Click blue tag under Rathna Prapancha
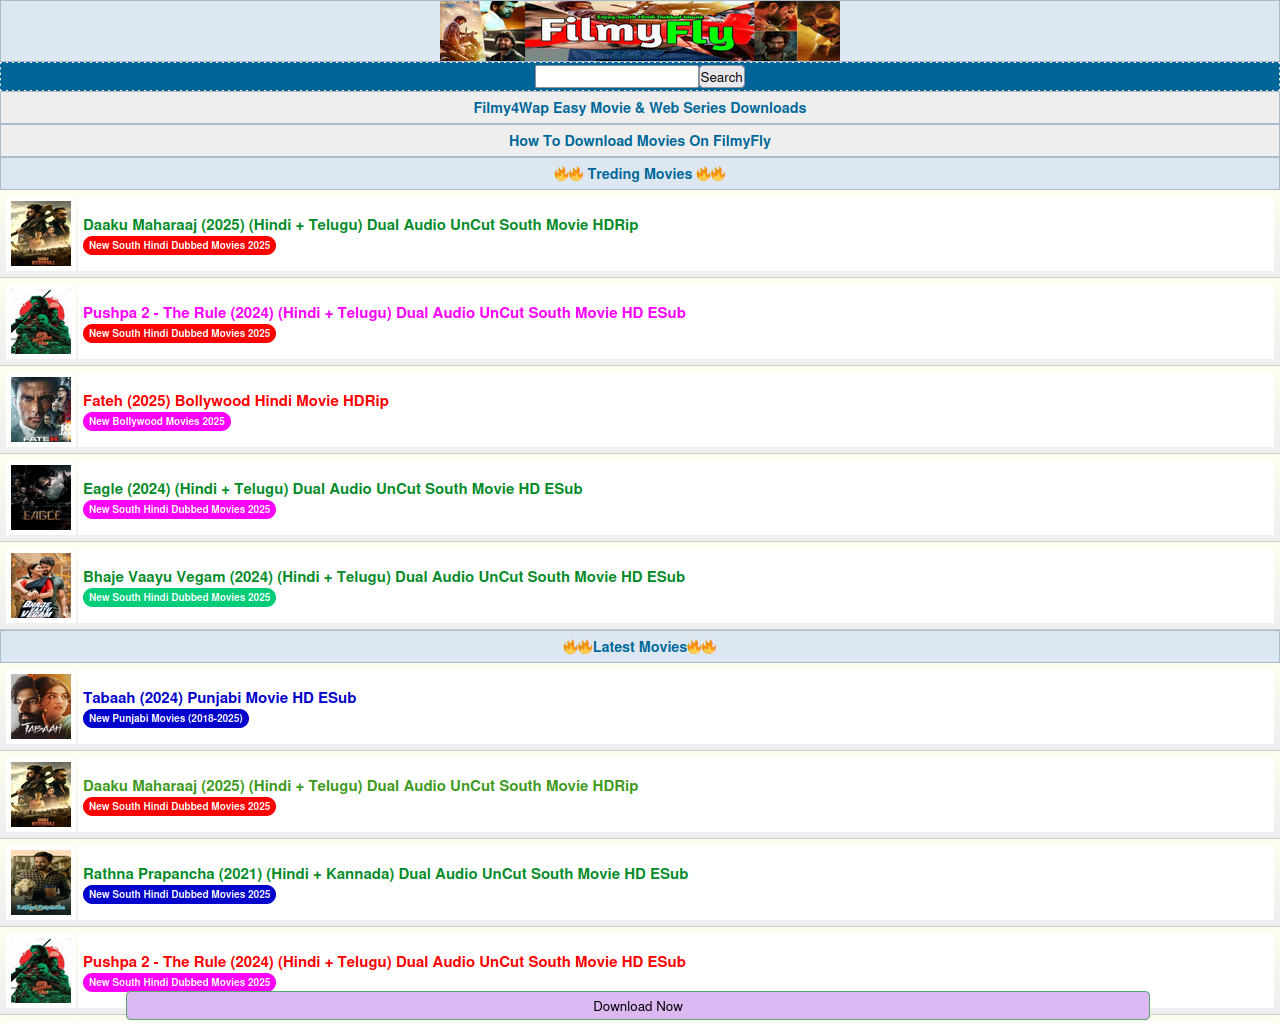 pyautogui.click(x=179, y=895)
